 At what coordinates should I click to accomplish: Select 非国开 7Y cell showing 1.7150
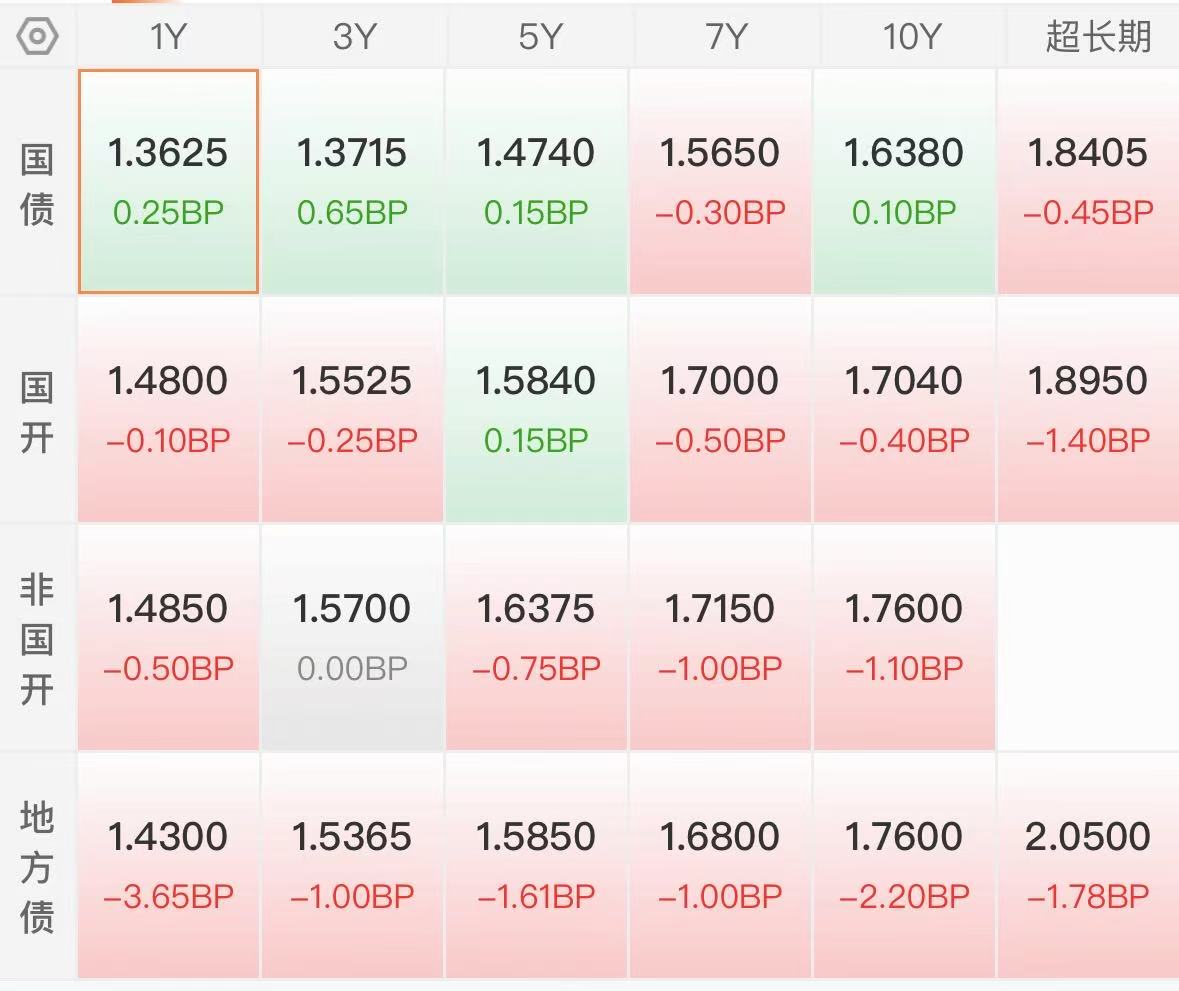click(x=721, y=637)
